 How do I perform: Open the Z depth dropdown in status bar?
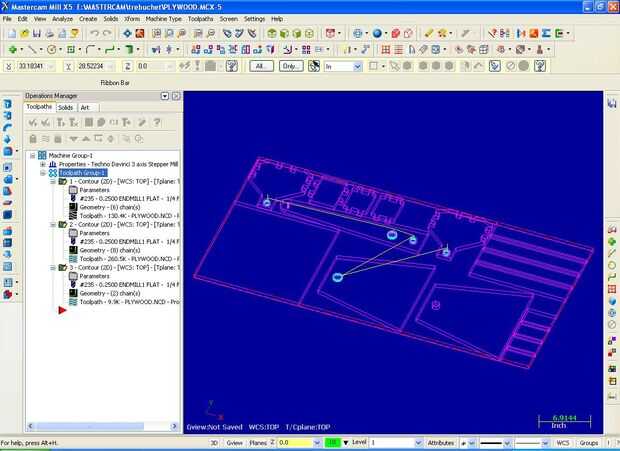[317, 443]
